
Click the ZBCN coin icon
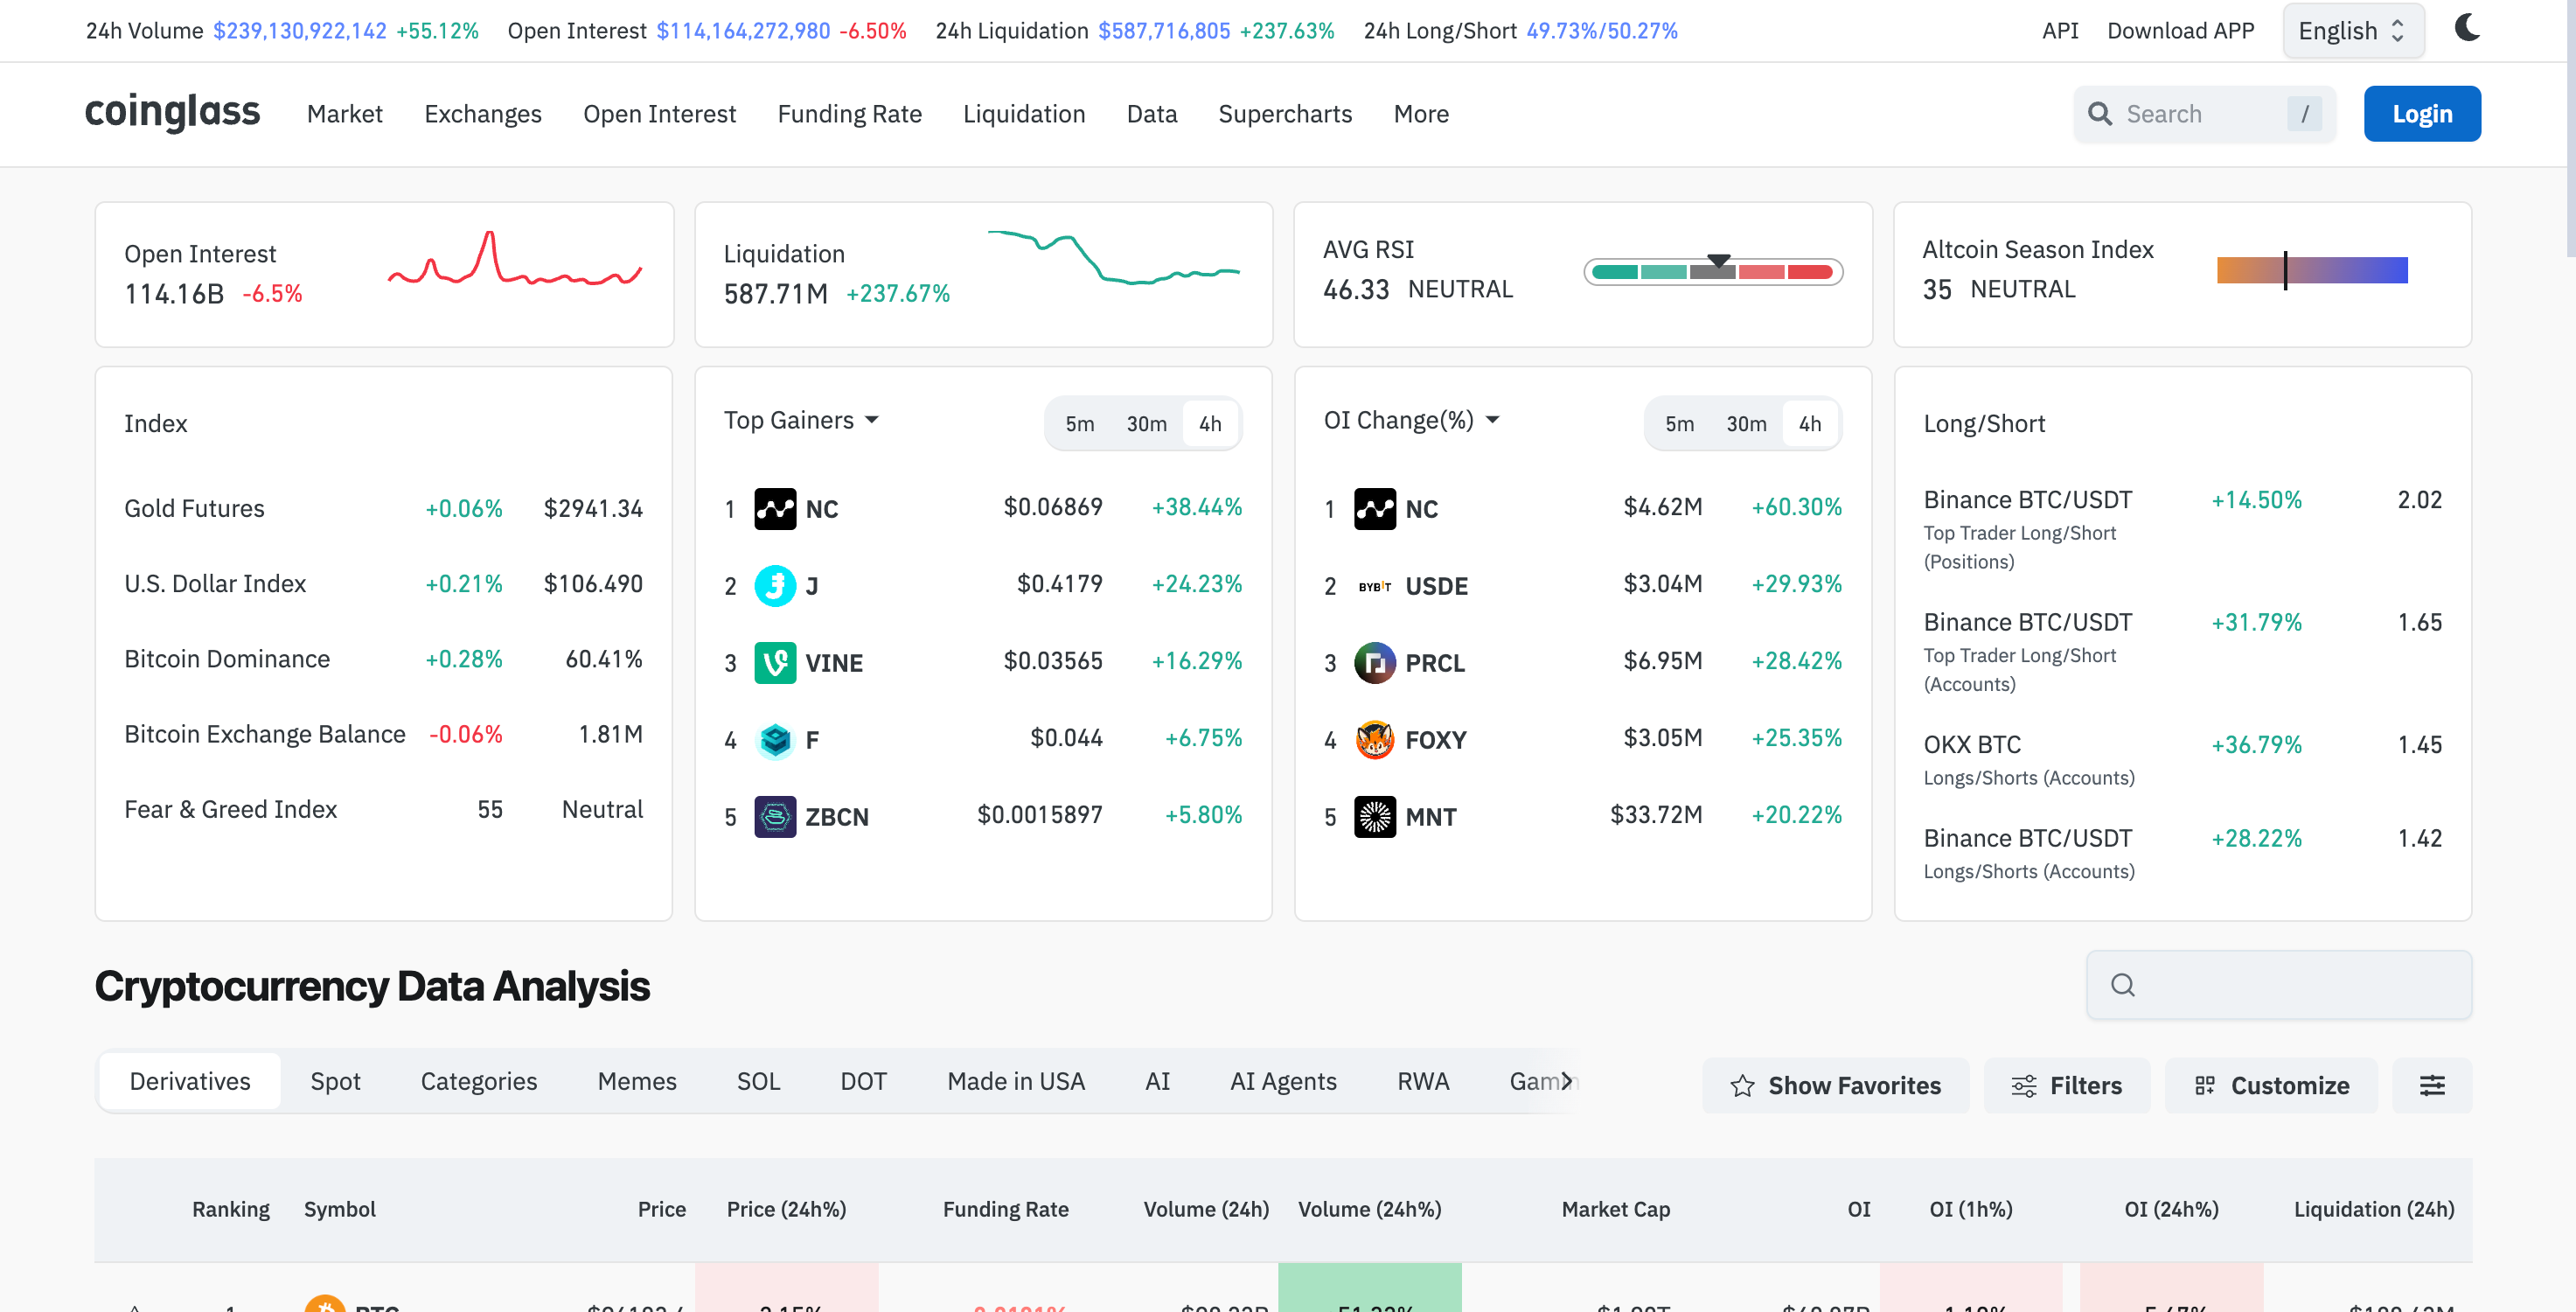pyautogui.click(x=775, y=817)
